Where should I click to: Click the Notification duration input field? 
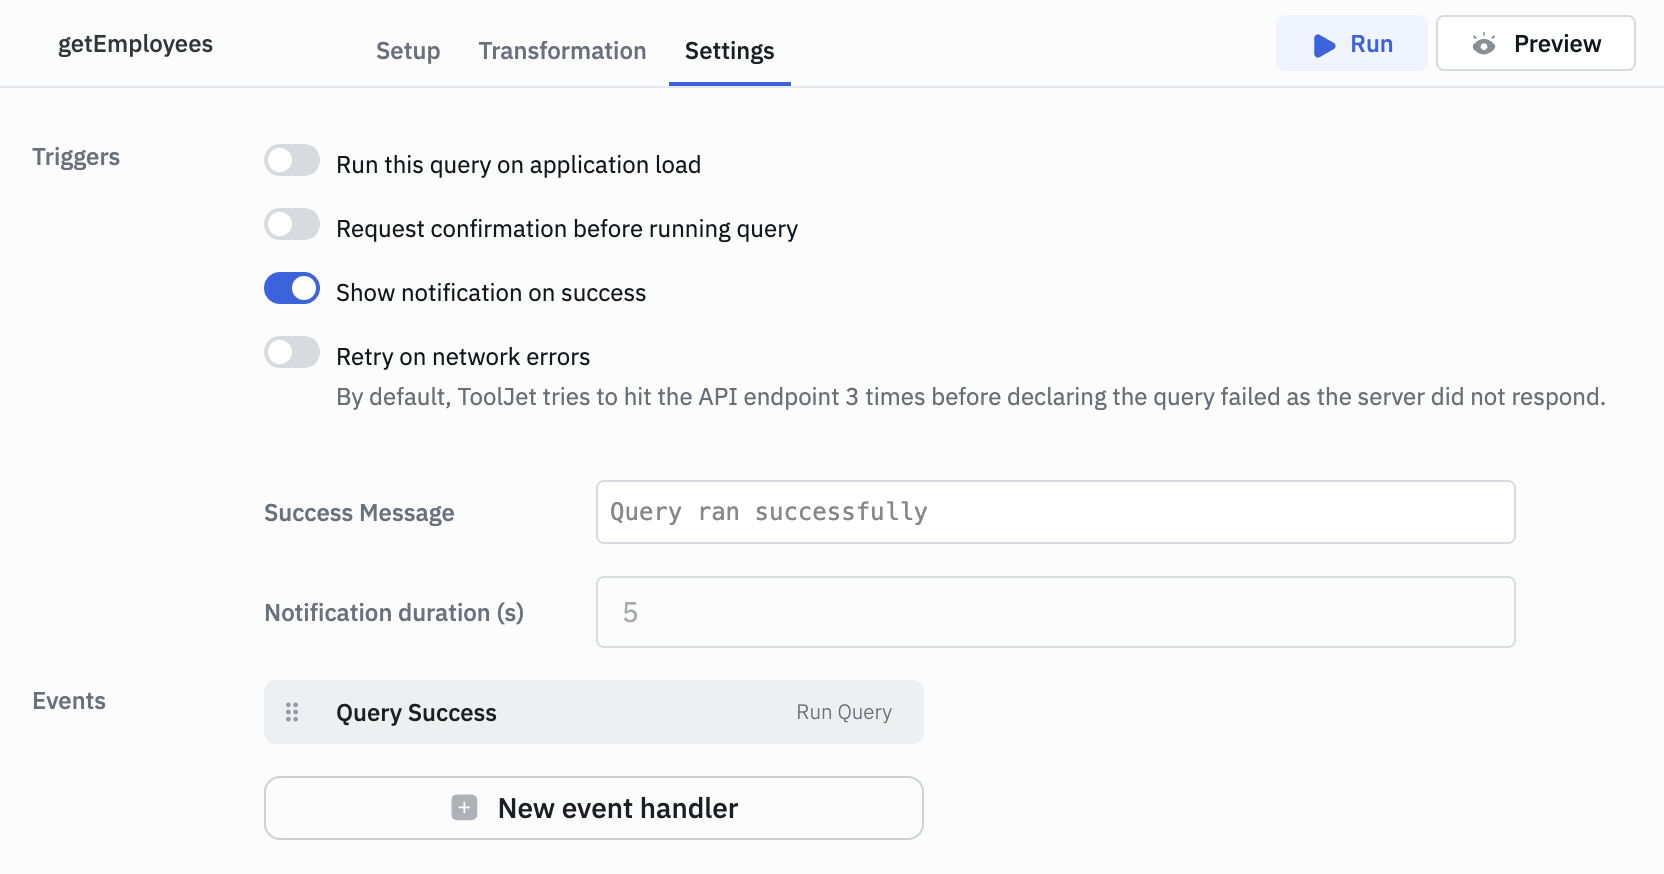tap(1055, 612)
